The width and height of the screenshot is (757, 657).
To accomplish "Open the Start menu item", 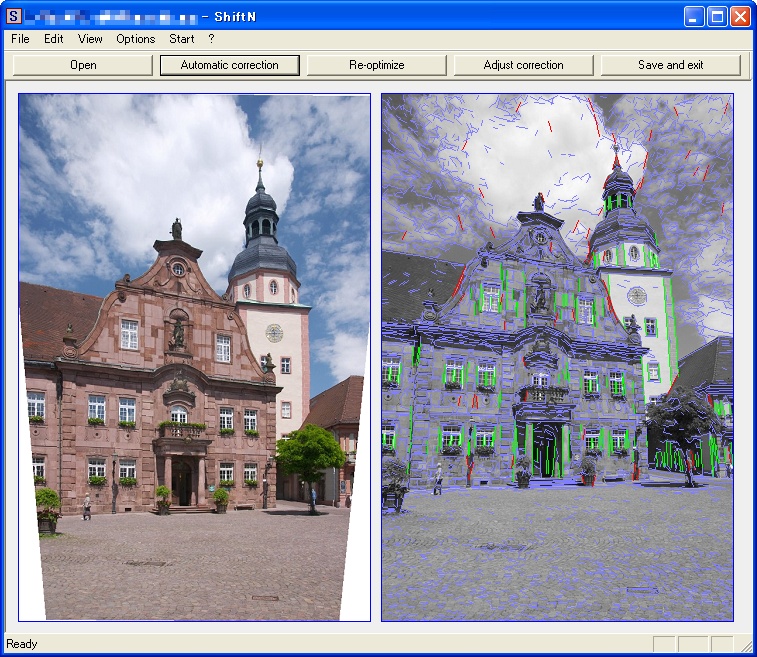I will 182,39.
